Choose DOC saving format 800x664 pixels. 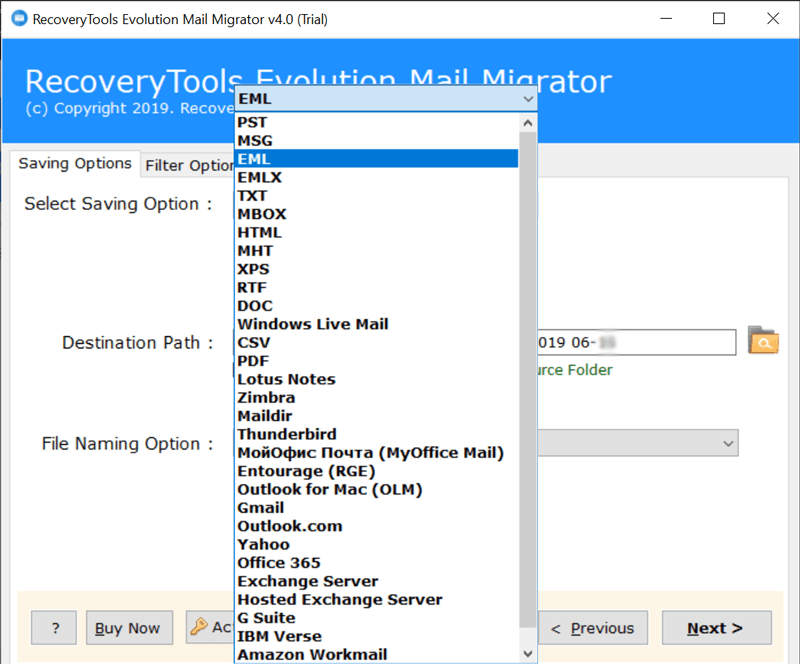(377, 306)
